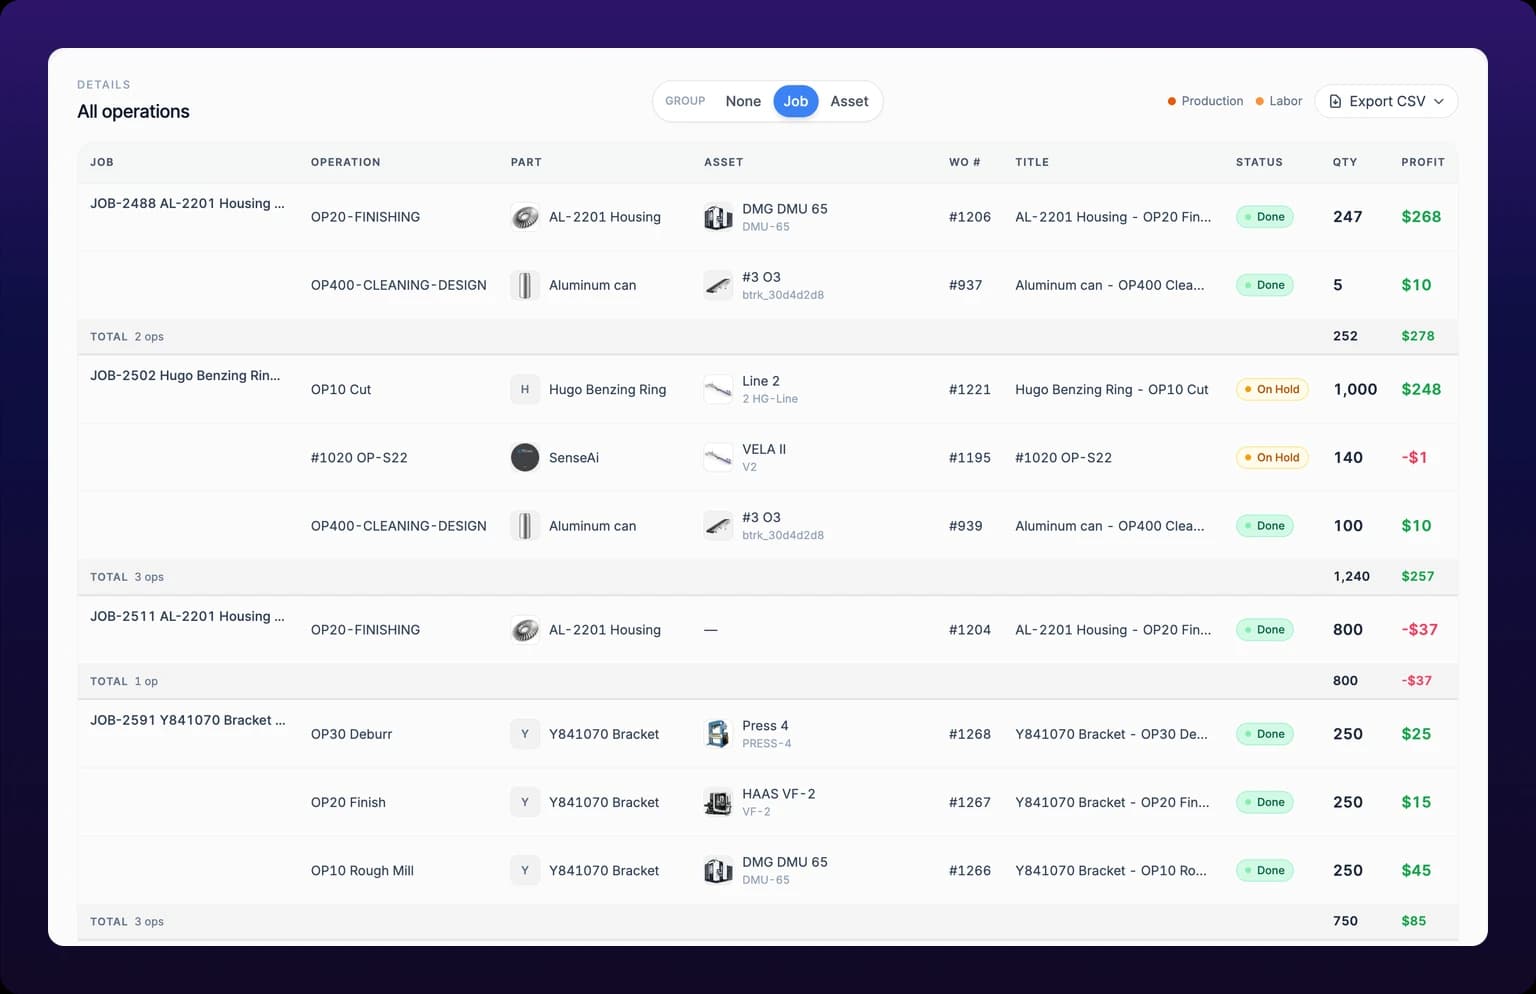
Task: Select the Job grouping option
Action: [x=796, y=101]
